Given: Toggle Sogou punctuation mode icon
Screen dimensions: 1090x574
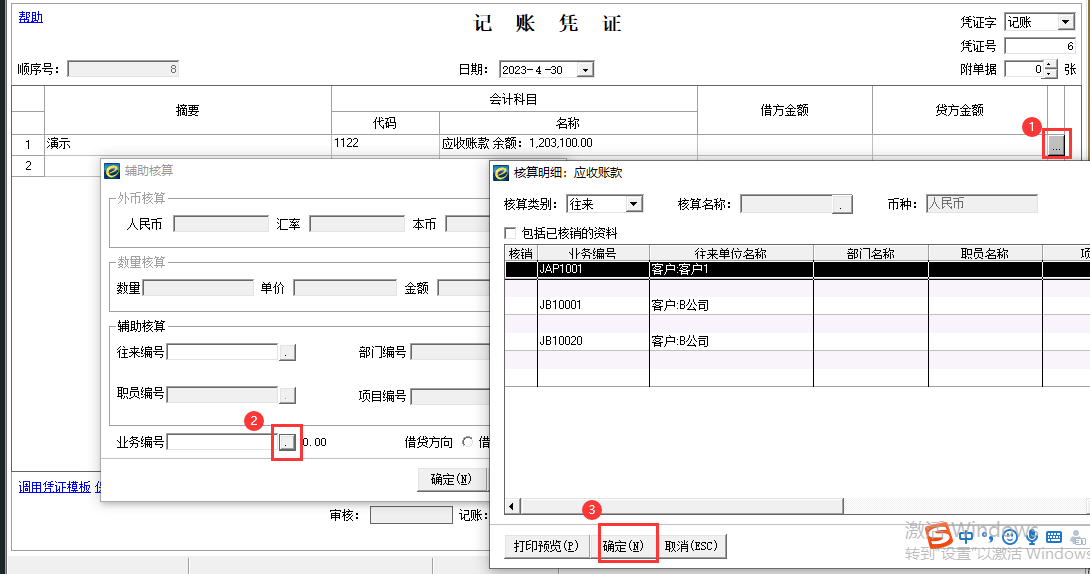Looking at the screenshot, I should 990,536.
